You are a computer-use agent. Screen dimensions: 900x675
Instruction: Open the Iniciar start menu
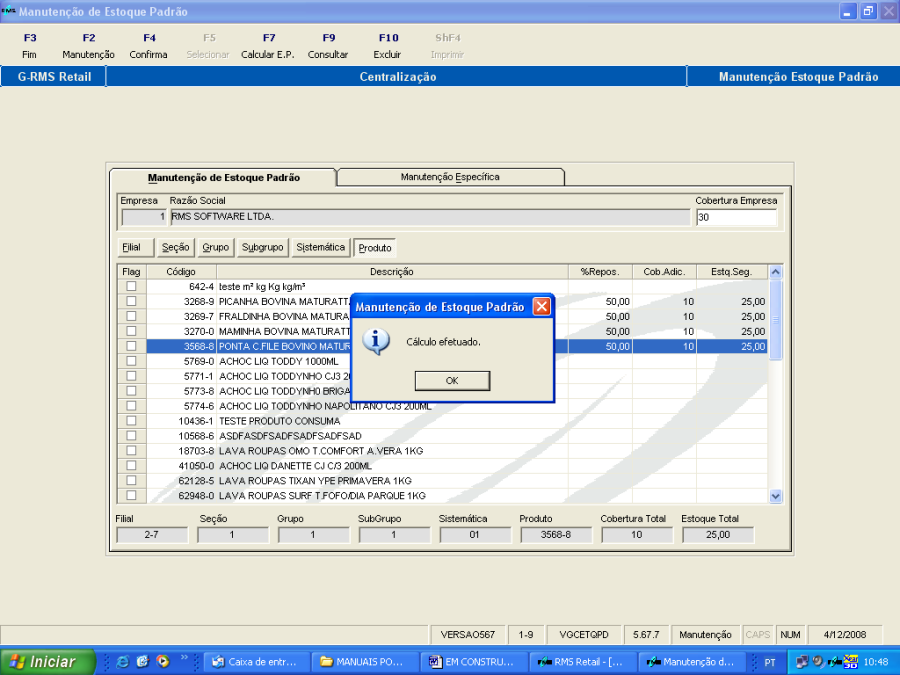click(x=47, y=662)
